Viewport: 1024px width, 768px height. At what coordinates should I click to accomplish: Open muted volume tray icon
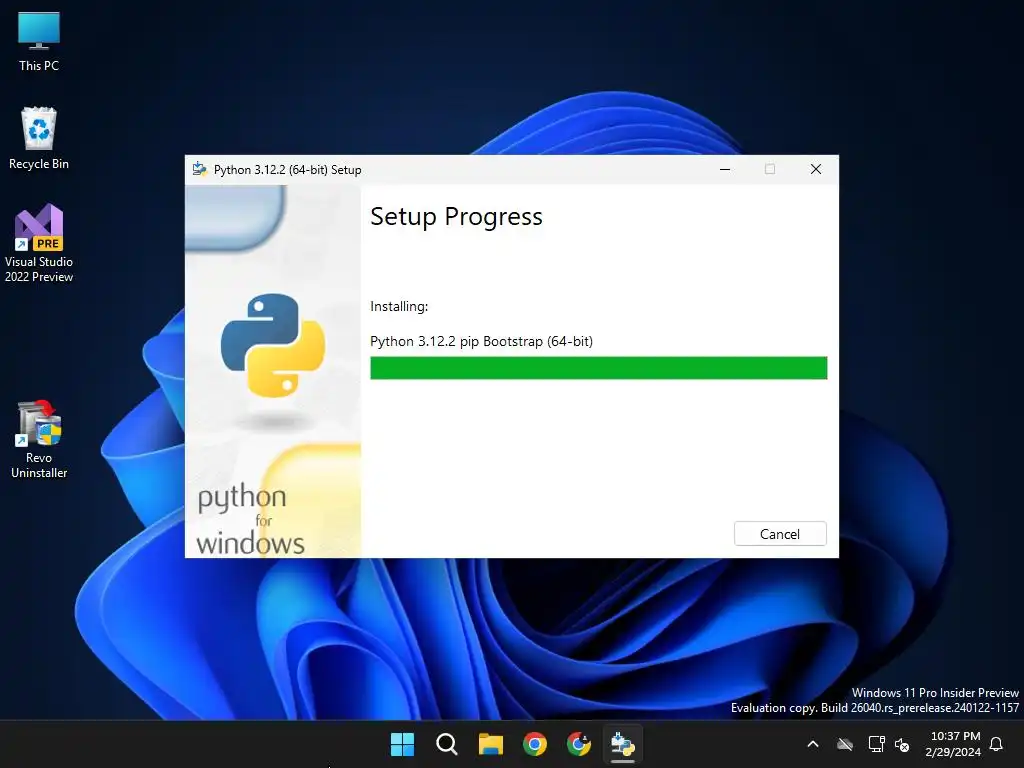[902, 744]
